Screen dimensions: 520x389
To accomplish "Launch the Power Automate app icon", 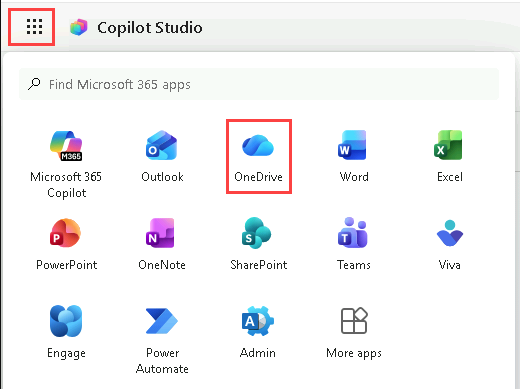I will point(162,321).
